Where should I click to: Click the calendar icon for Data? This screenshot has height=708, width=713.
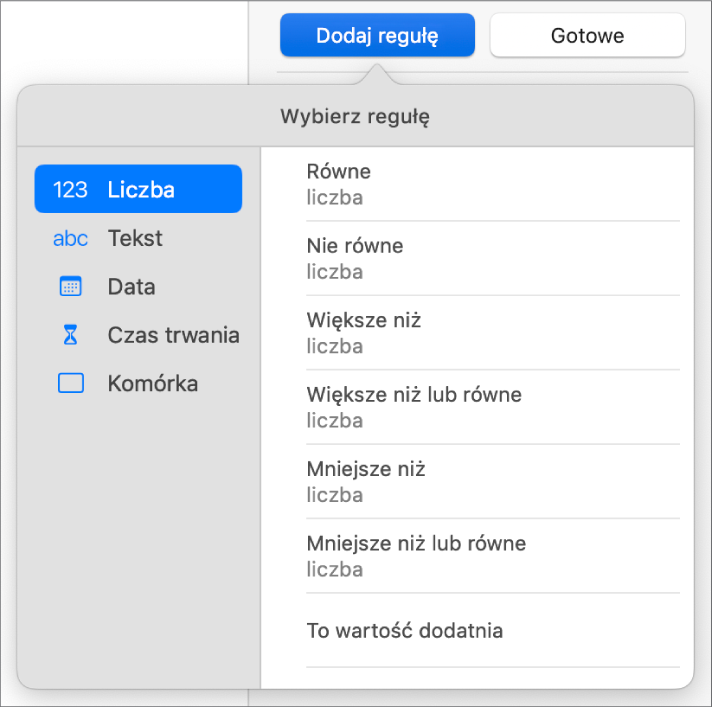(x=70, y=286)
